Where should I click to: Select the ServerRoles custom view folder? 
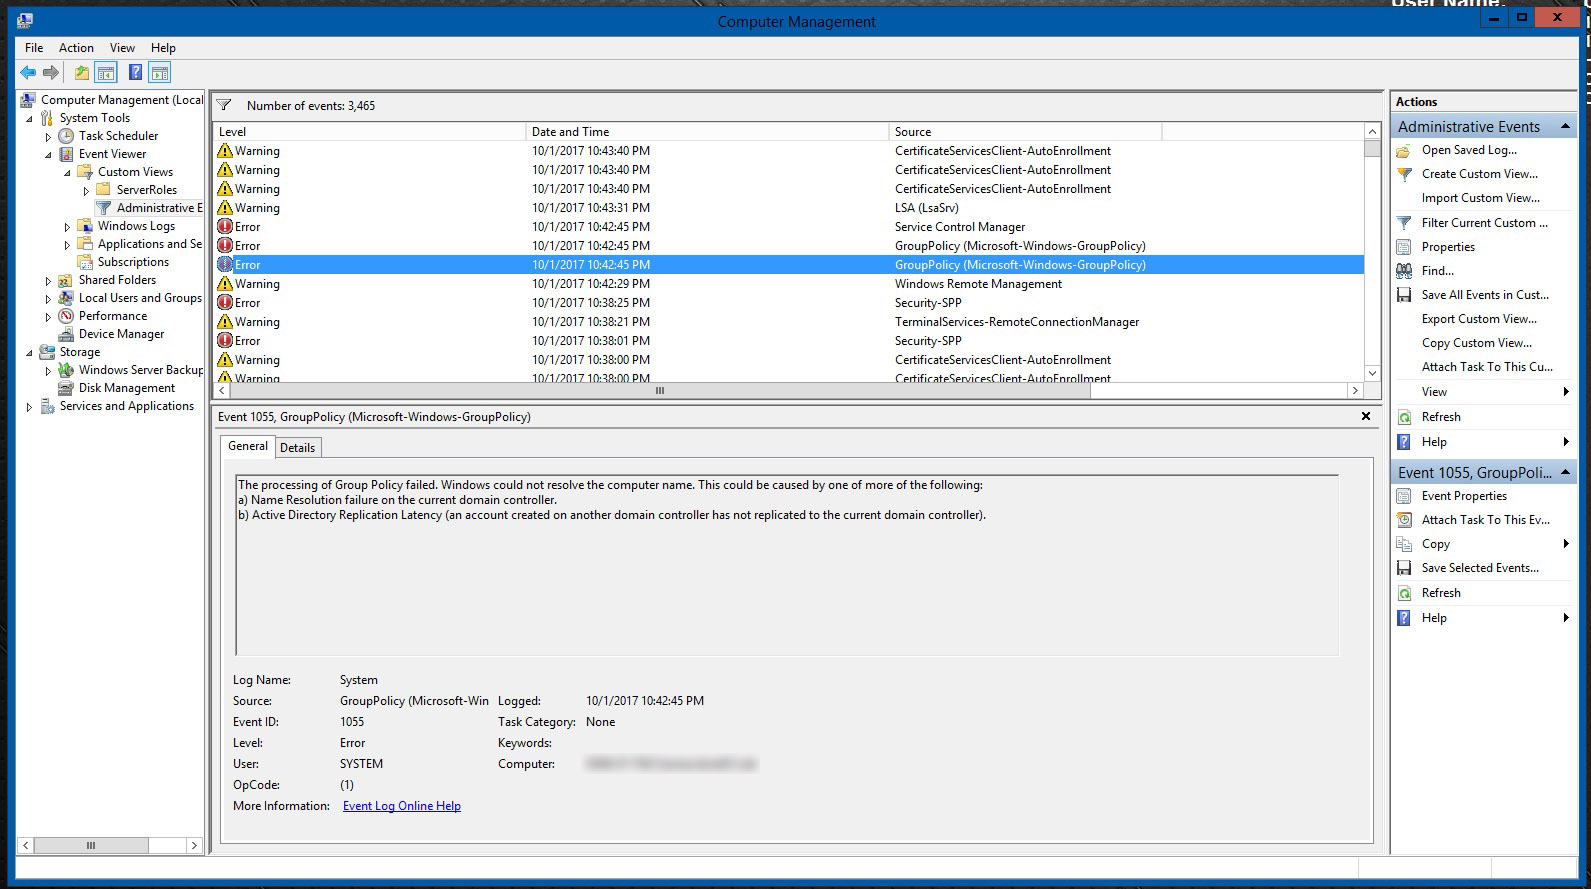point(146,190)
